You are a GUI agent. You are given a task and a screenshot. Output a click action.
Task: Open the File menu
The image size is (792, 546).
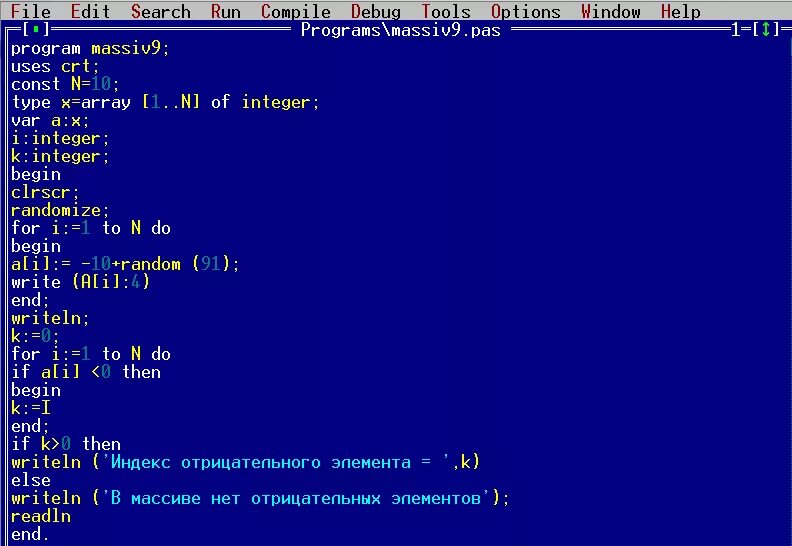tap(30, 11)
